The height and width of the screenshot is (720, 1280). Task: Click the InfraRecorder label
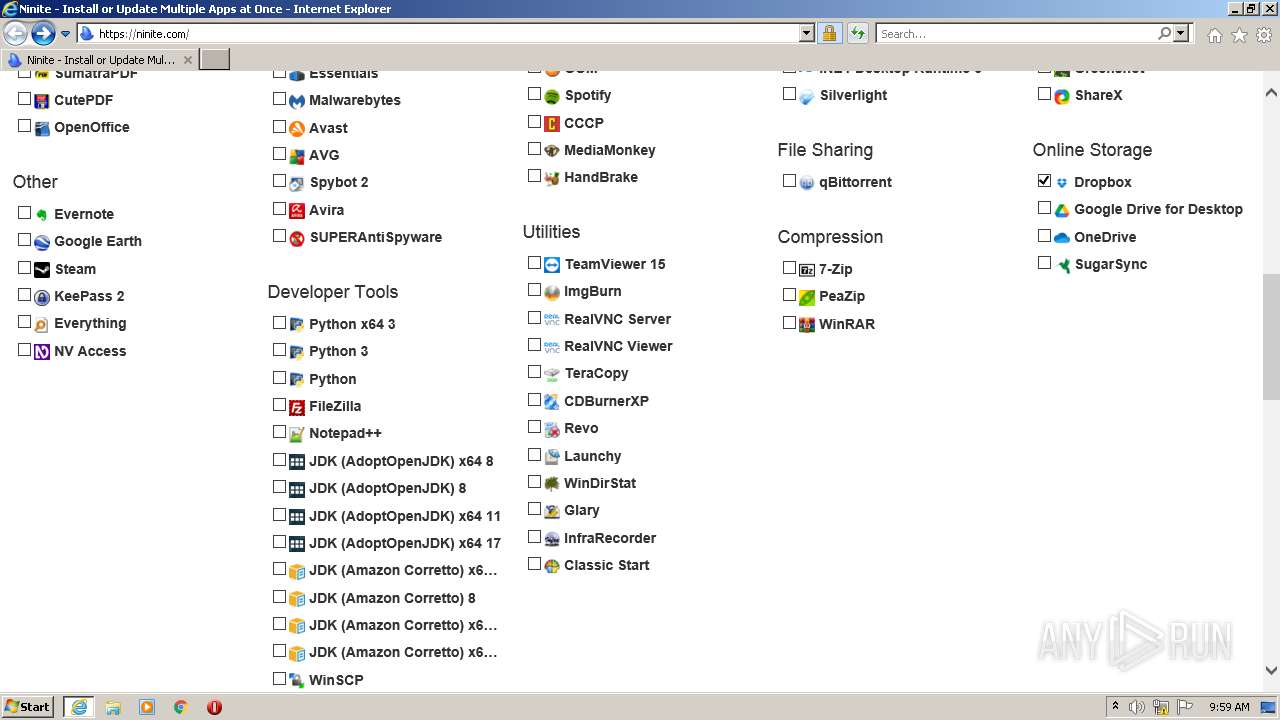609,538
